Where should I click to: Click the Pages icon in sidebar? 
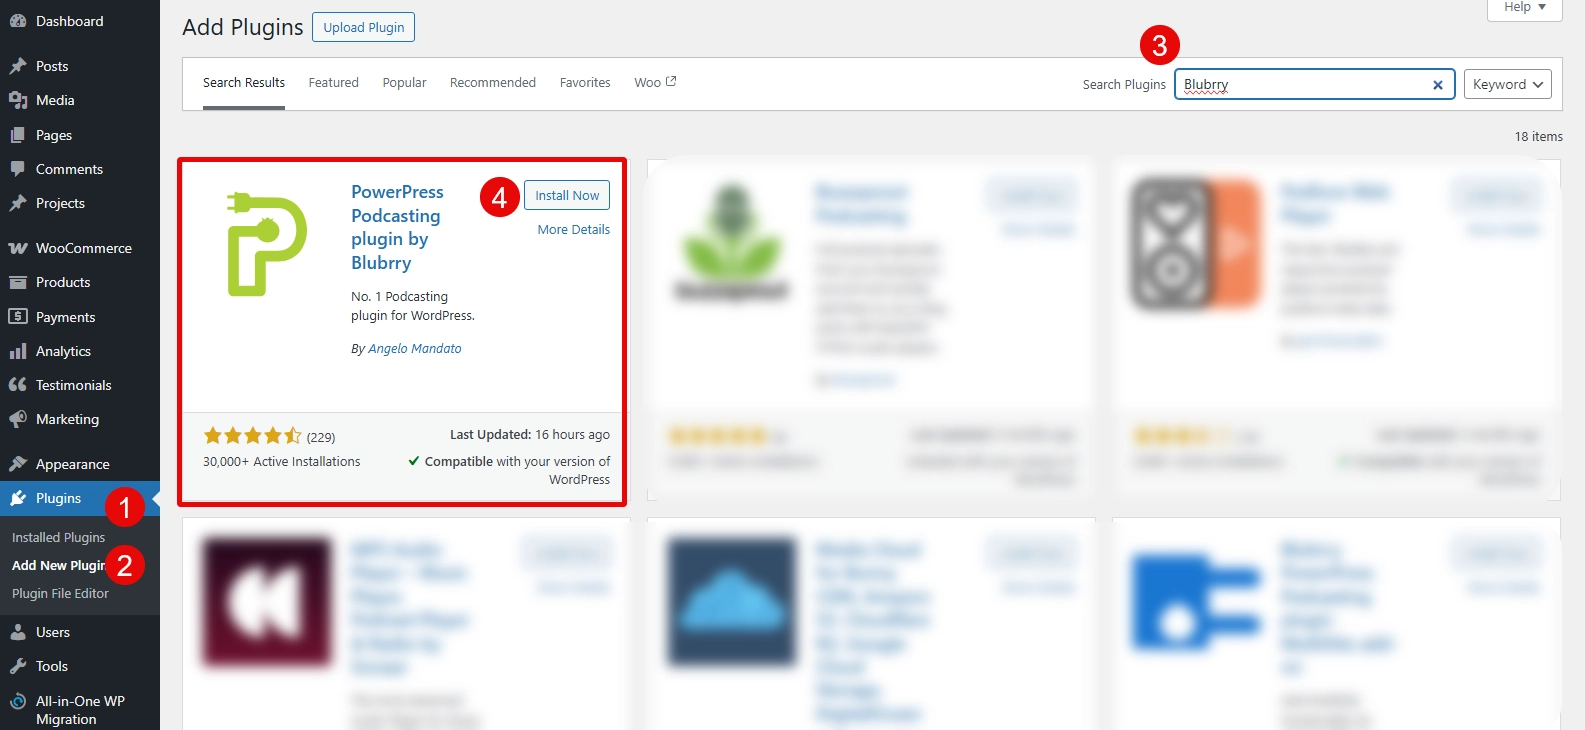(17, 135)
